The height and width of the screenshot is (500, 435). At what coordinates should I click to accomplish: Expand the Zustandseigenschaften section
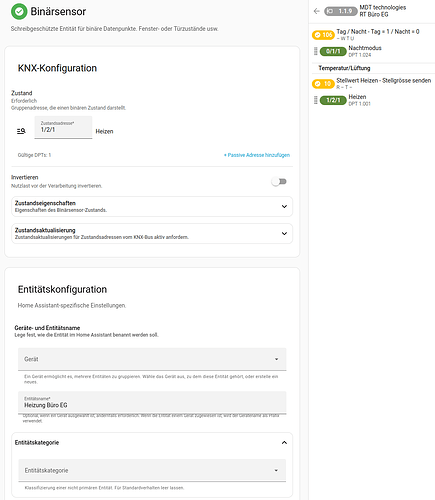pos(152,206)
